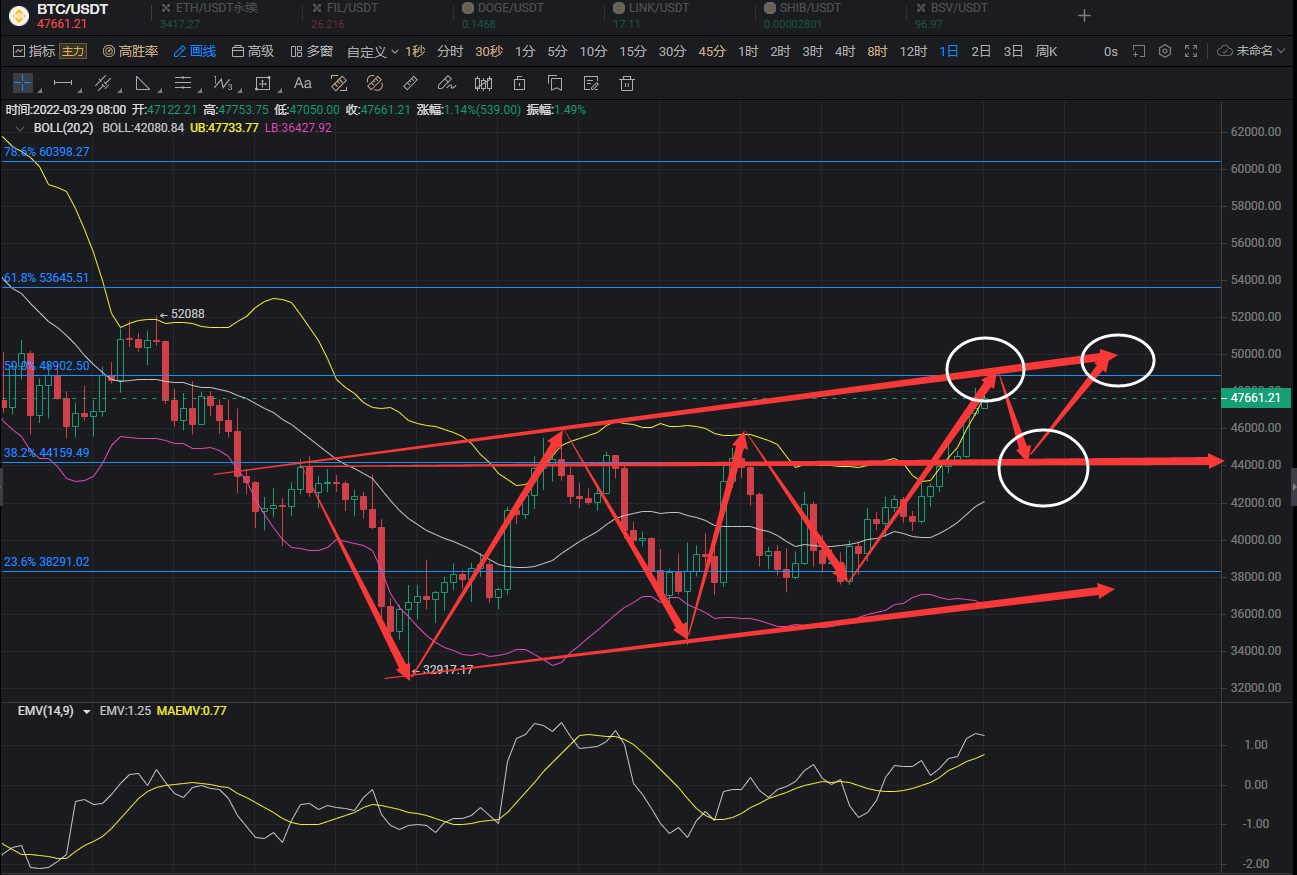
Task: Pick the horizontal line drawing tool
Action: click(x=63, y=84)
